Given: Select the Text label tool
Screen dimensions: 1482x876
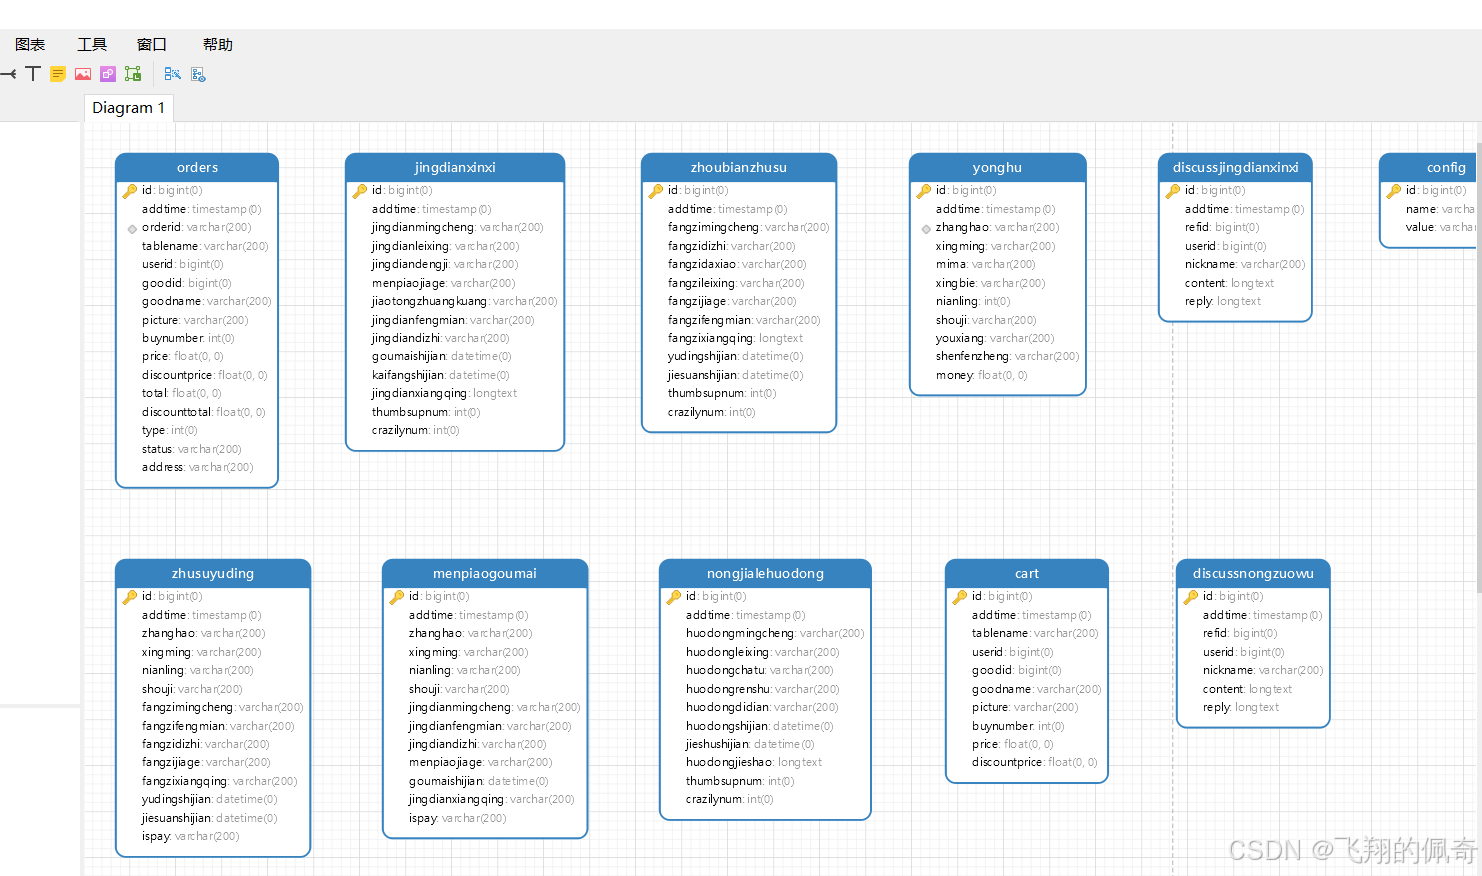Looking at the screenshot, I should (33, 74).
